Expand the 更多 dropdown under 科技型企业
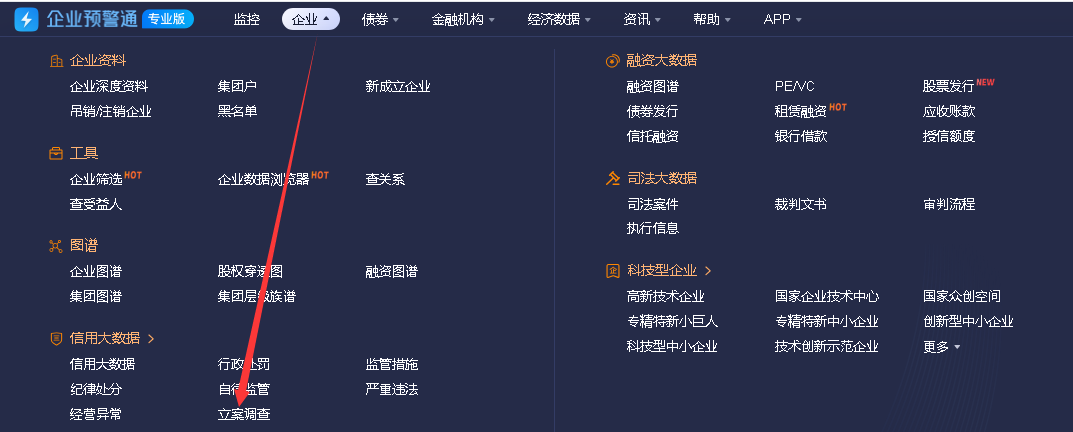This screenshot has width=1073, height=432. 942,347
